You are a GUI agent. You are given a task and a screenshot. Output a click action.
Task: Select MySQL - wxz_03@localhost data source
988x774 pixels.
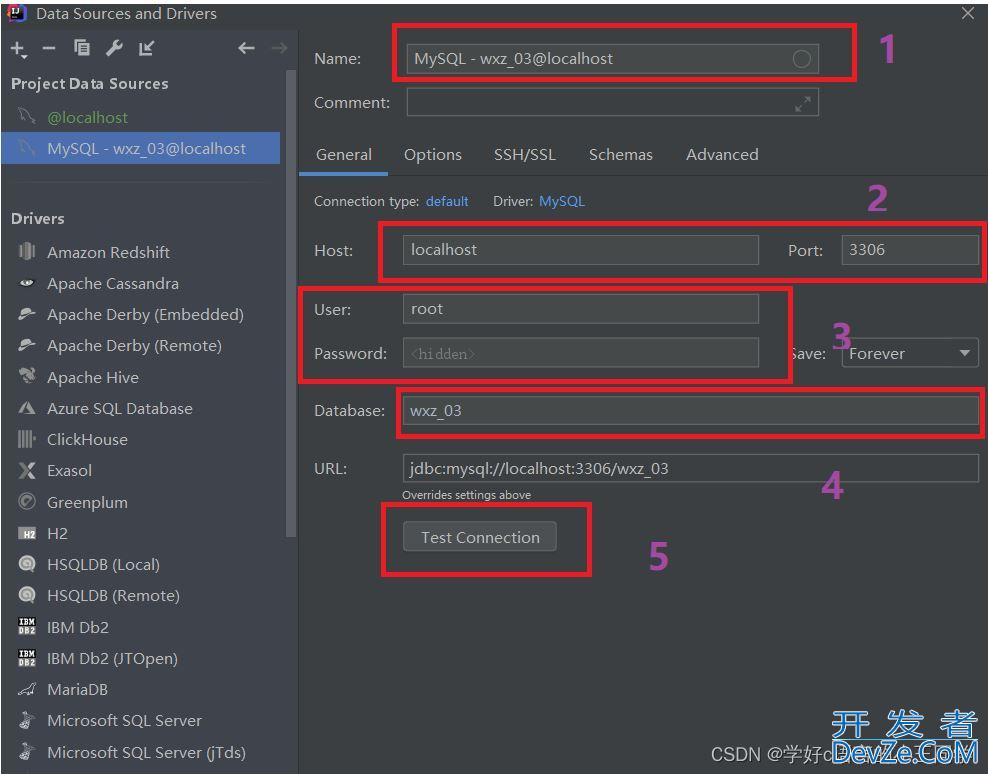[x=140, y=148]
